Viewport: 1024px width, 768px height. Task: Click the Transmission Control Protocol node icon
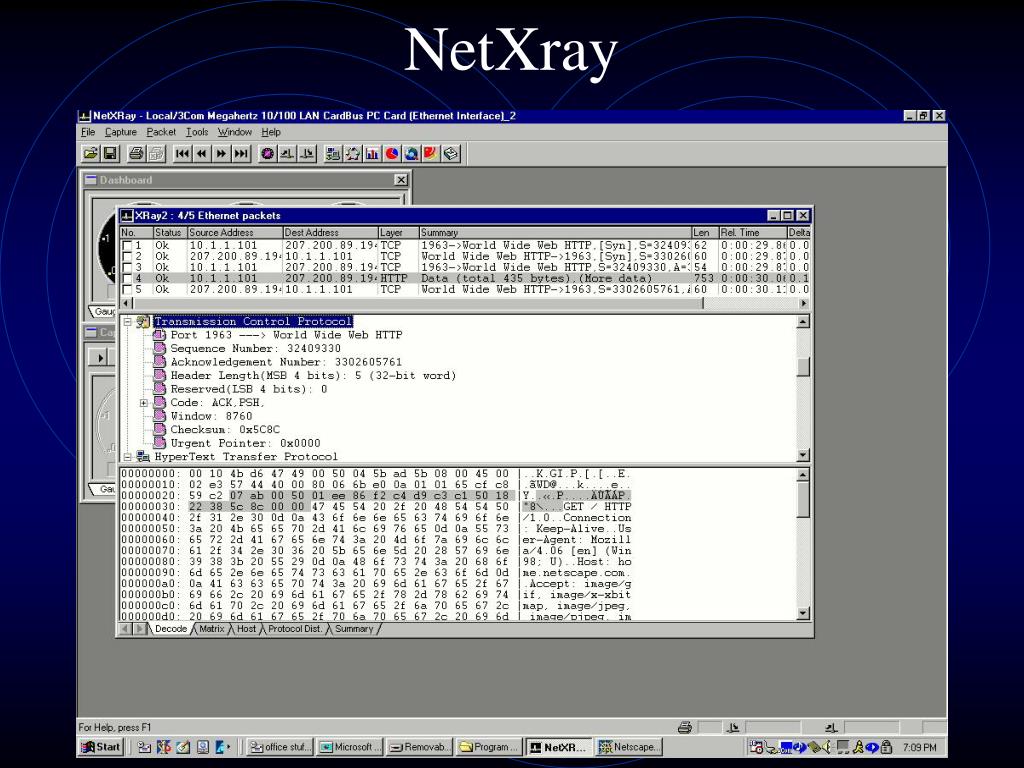pos(143,321)
